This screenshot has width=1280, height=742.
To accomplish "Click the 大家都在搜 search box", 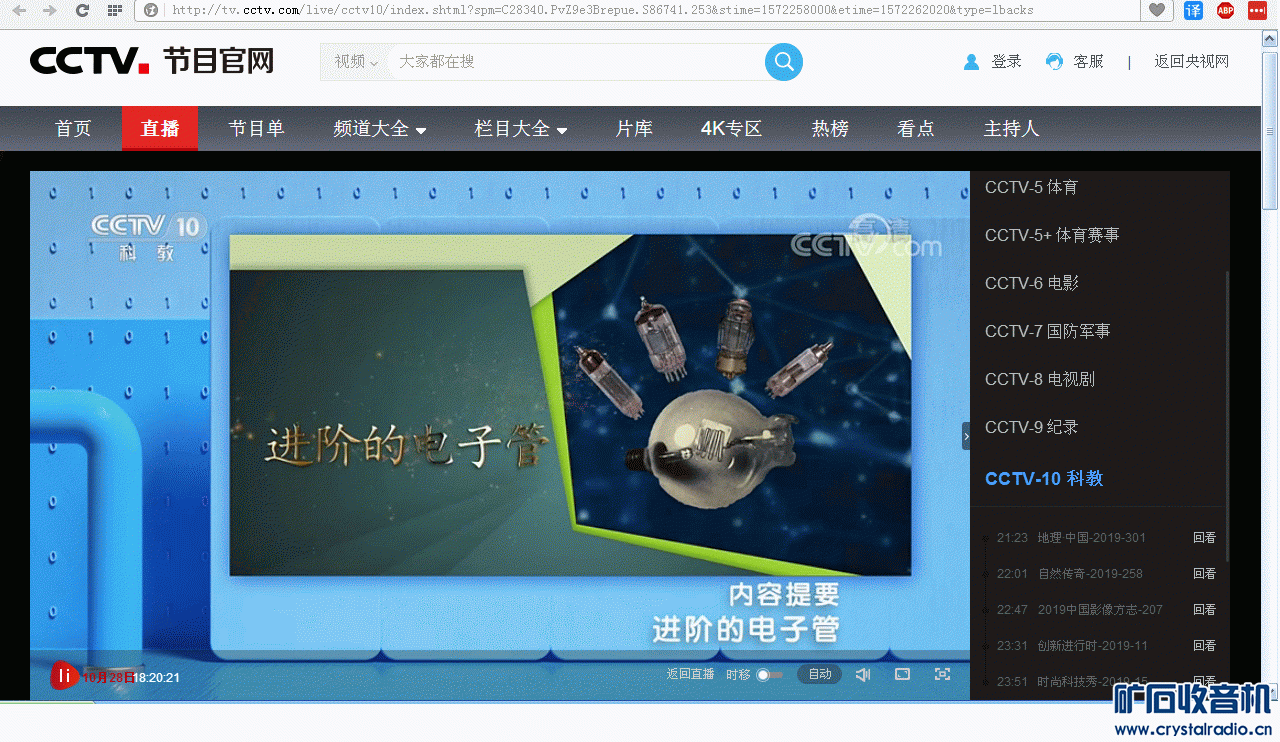I will click(575, 62).
